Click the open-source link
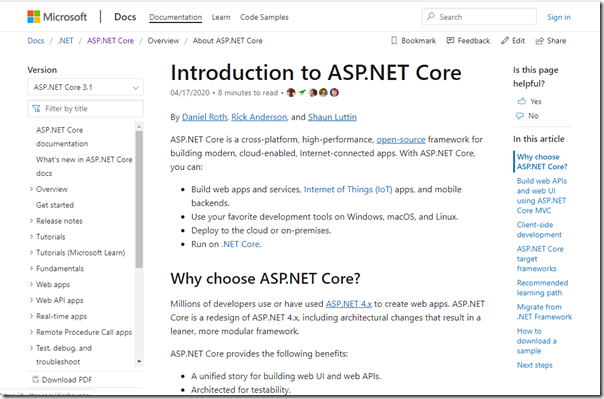Image resolution: width=604 pixels, height=399 pixels. [401, 139]
